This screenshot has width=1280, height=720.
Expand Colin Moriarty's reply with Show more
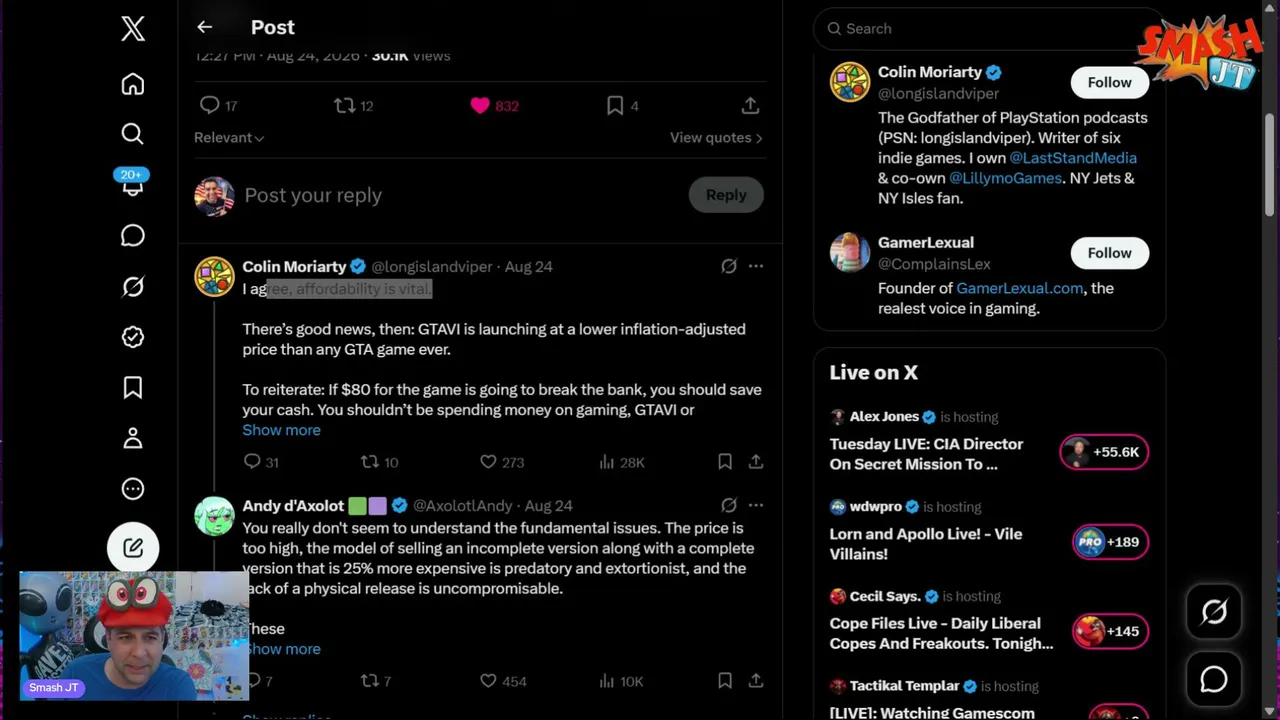[x=281, y=430]
